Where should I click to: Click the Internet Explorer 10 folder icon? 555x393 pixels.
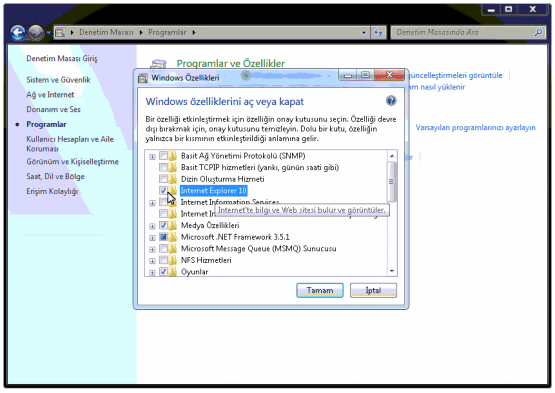click(x=172, y=190)
